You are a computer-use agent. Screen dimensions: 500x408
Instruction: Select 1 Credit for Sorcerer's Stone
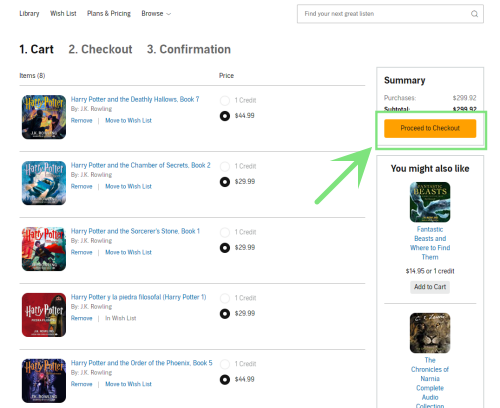(x=225, y=232)
